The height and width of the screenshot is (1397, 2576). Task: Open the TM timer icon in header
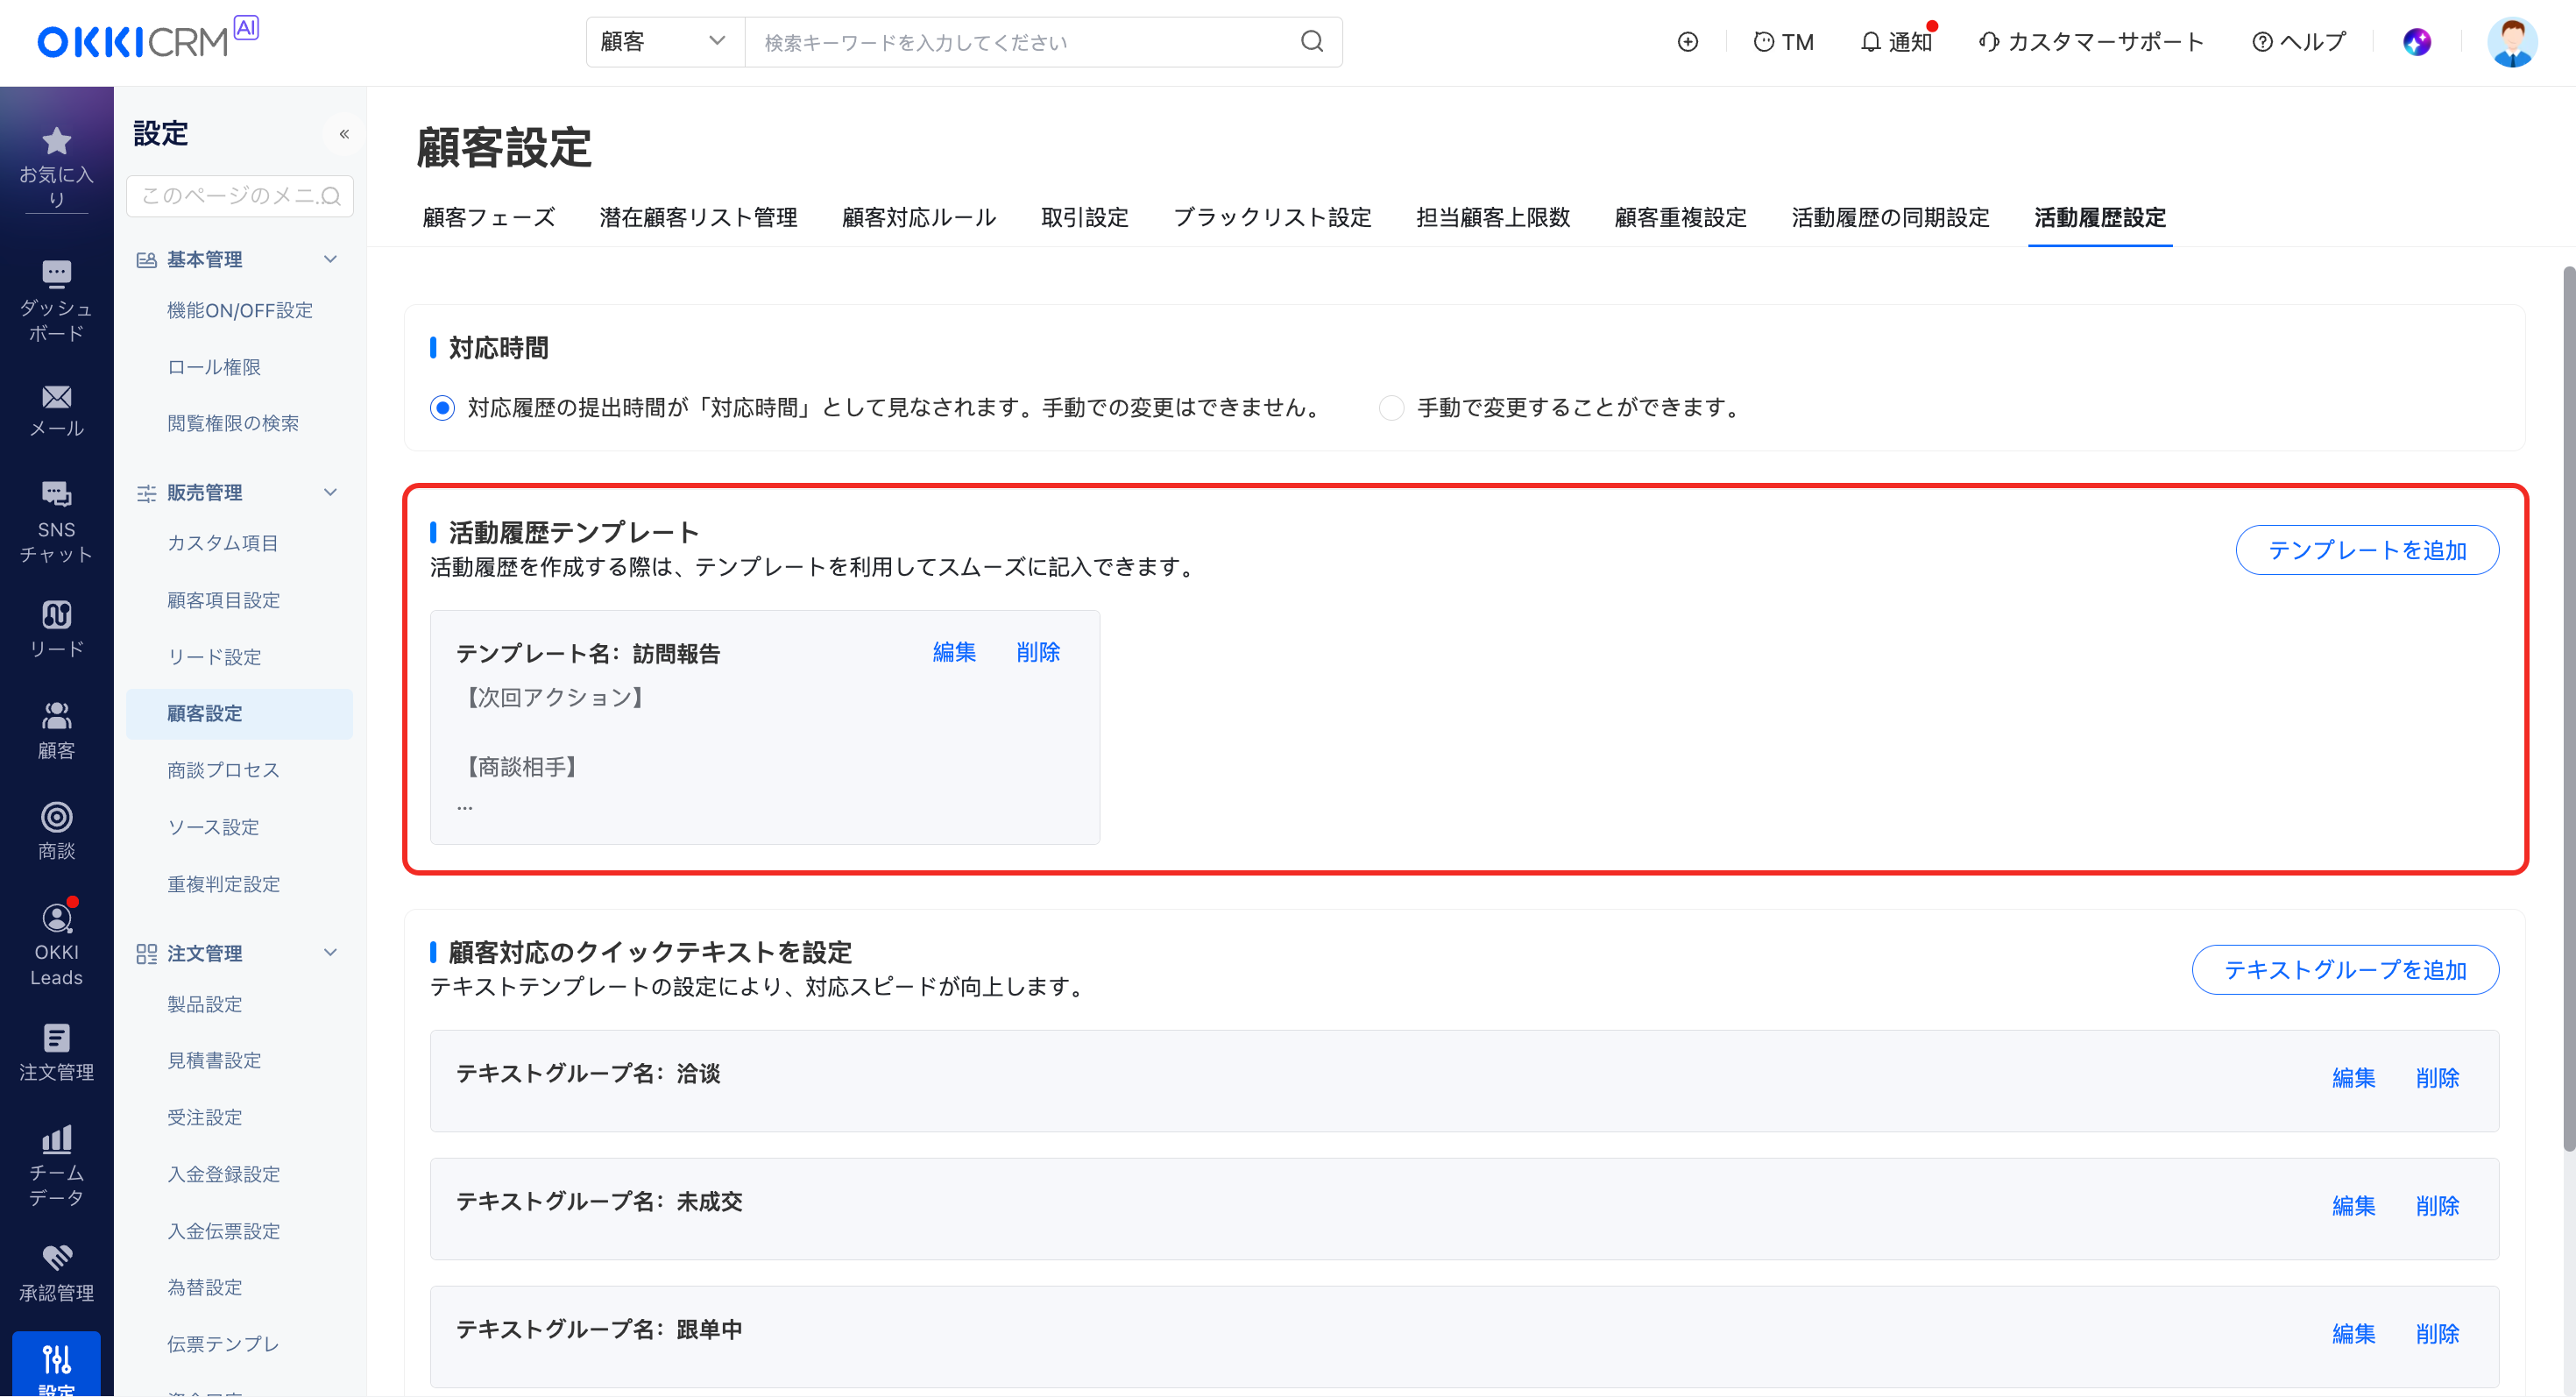tap(1783, 42)
